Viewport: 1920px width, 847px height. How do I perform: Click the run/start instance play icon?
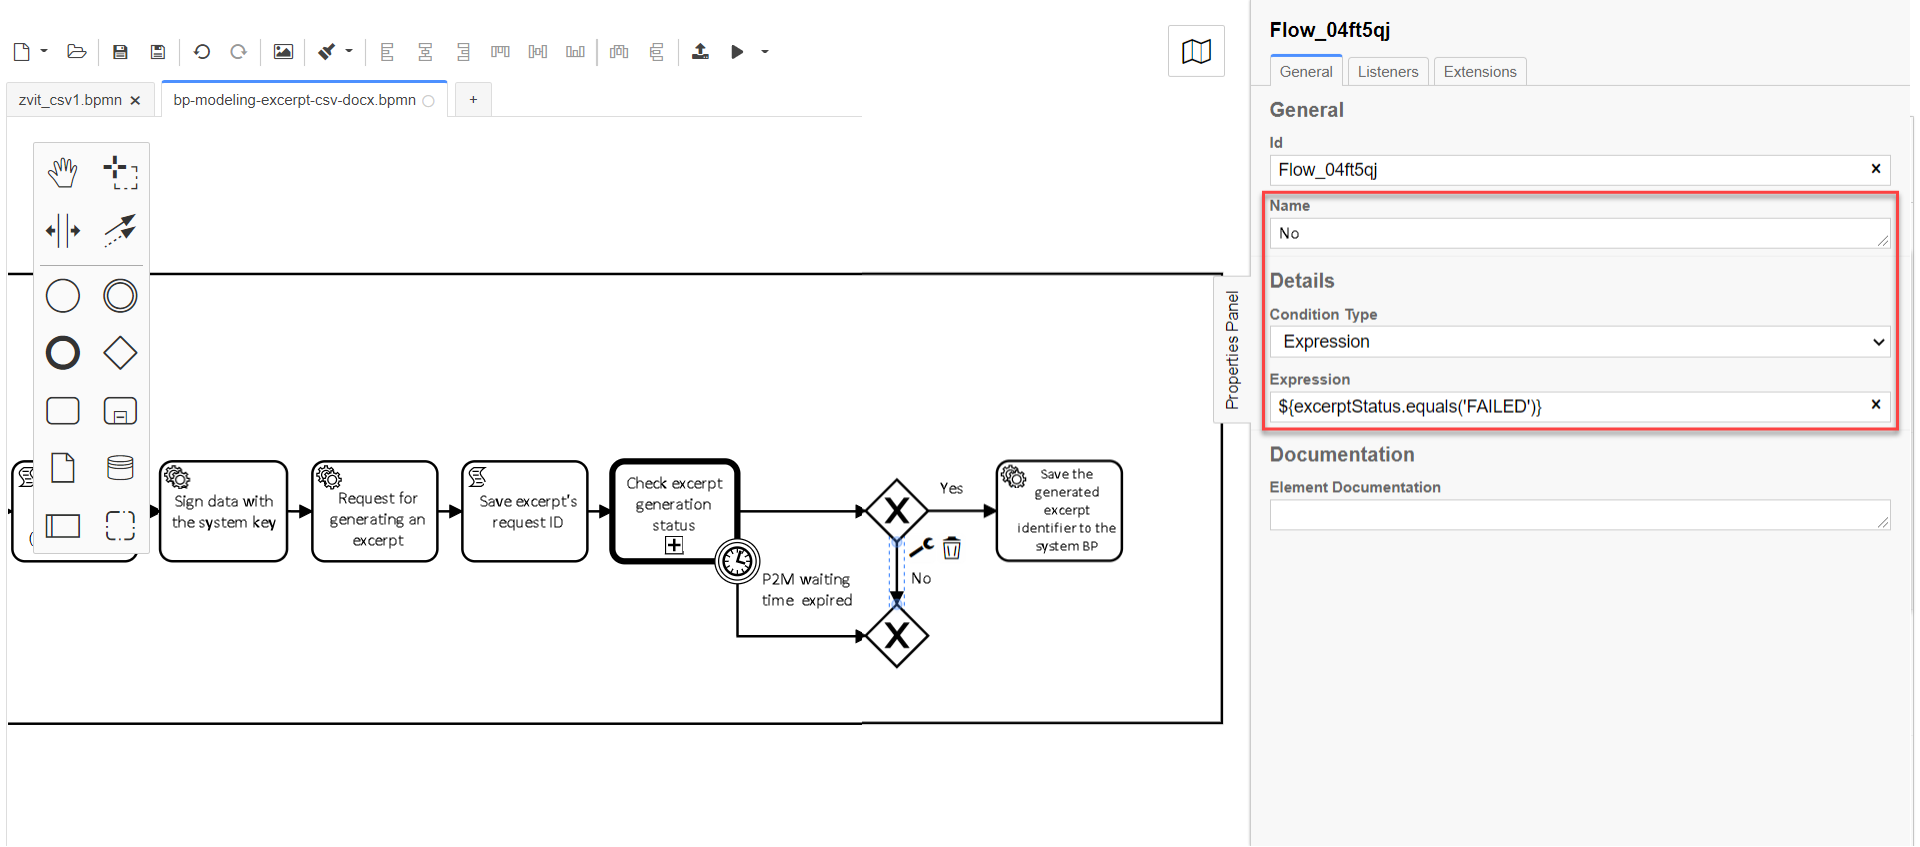(737, 52)
